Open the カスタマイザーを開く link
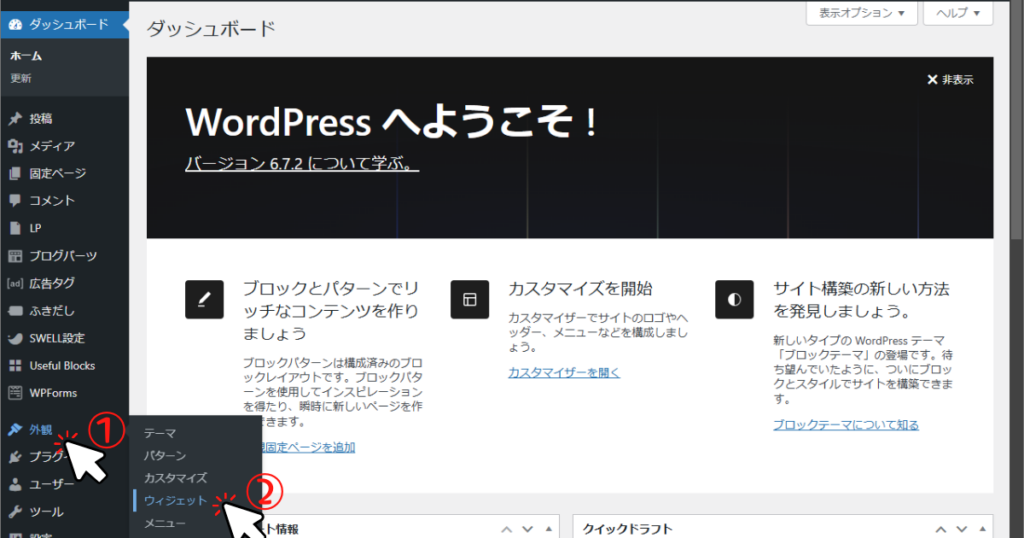 (564, 373)
